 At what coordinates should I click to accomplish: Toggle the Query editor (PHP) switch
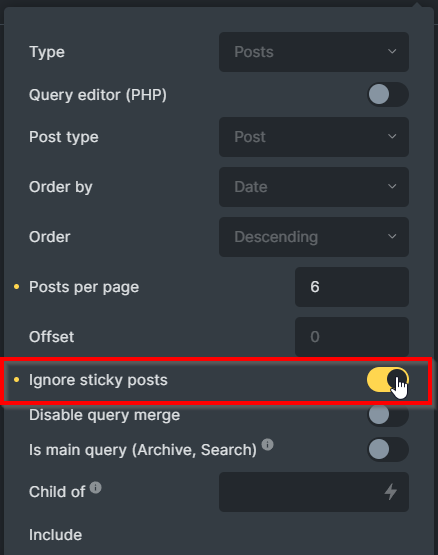pos(388,95)
